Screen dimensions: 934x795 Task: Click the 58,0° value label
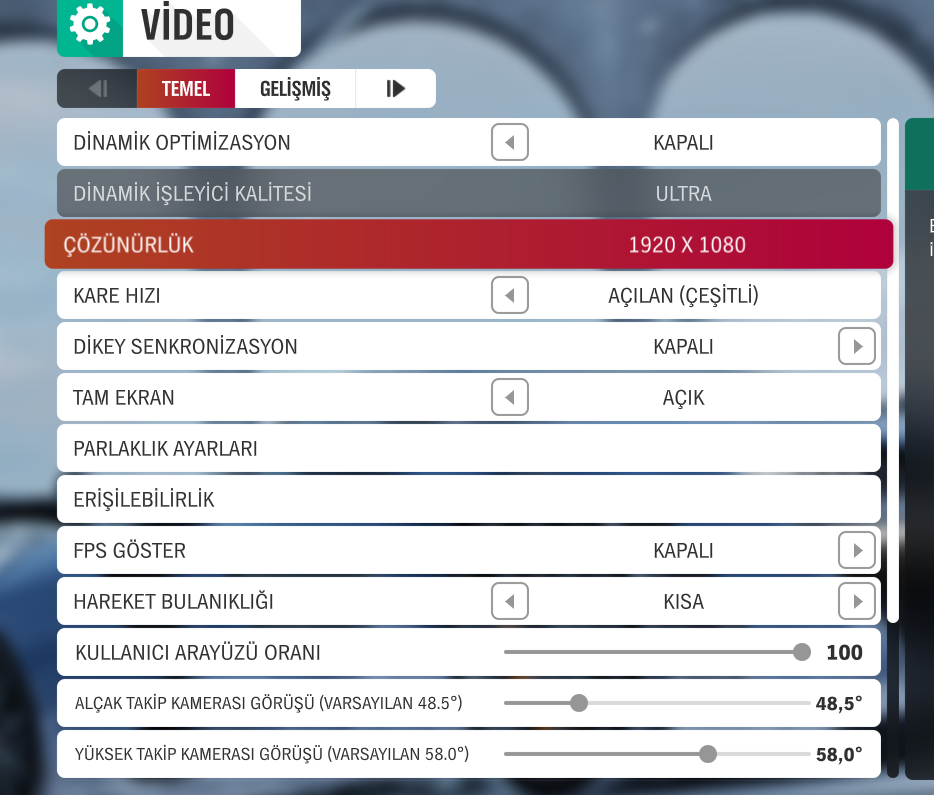pos(839,755)
